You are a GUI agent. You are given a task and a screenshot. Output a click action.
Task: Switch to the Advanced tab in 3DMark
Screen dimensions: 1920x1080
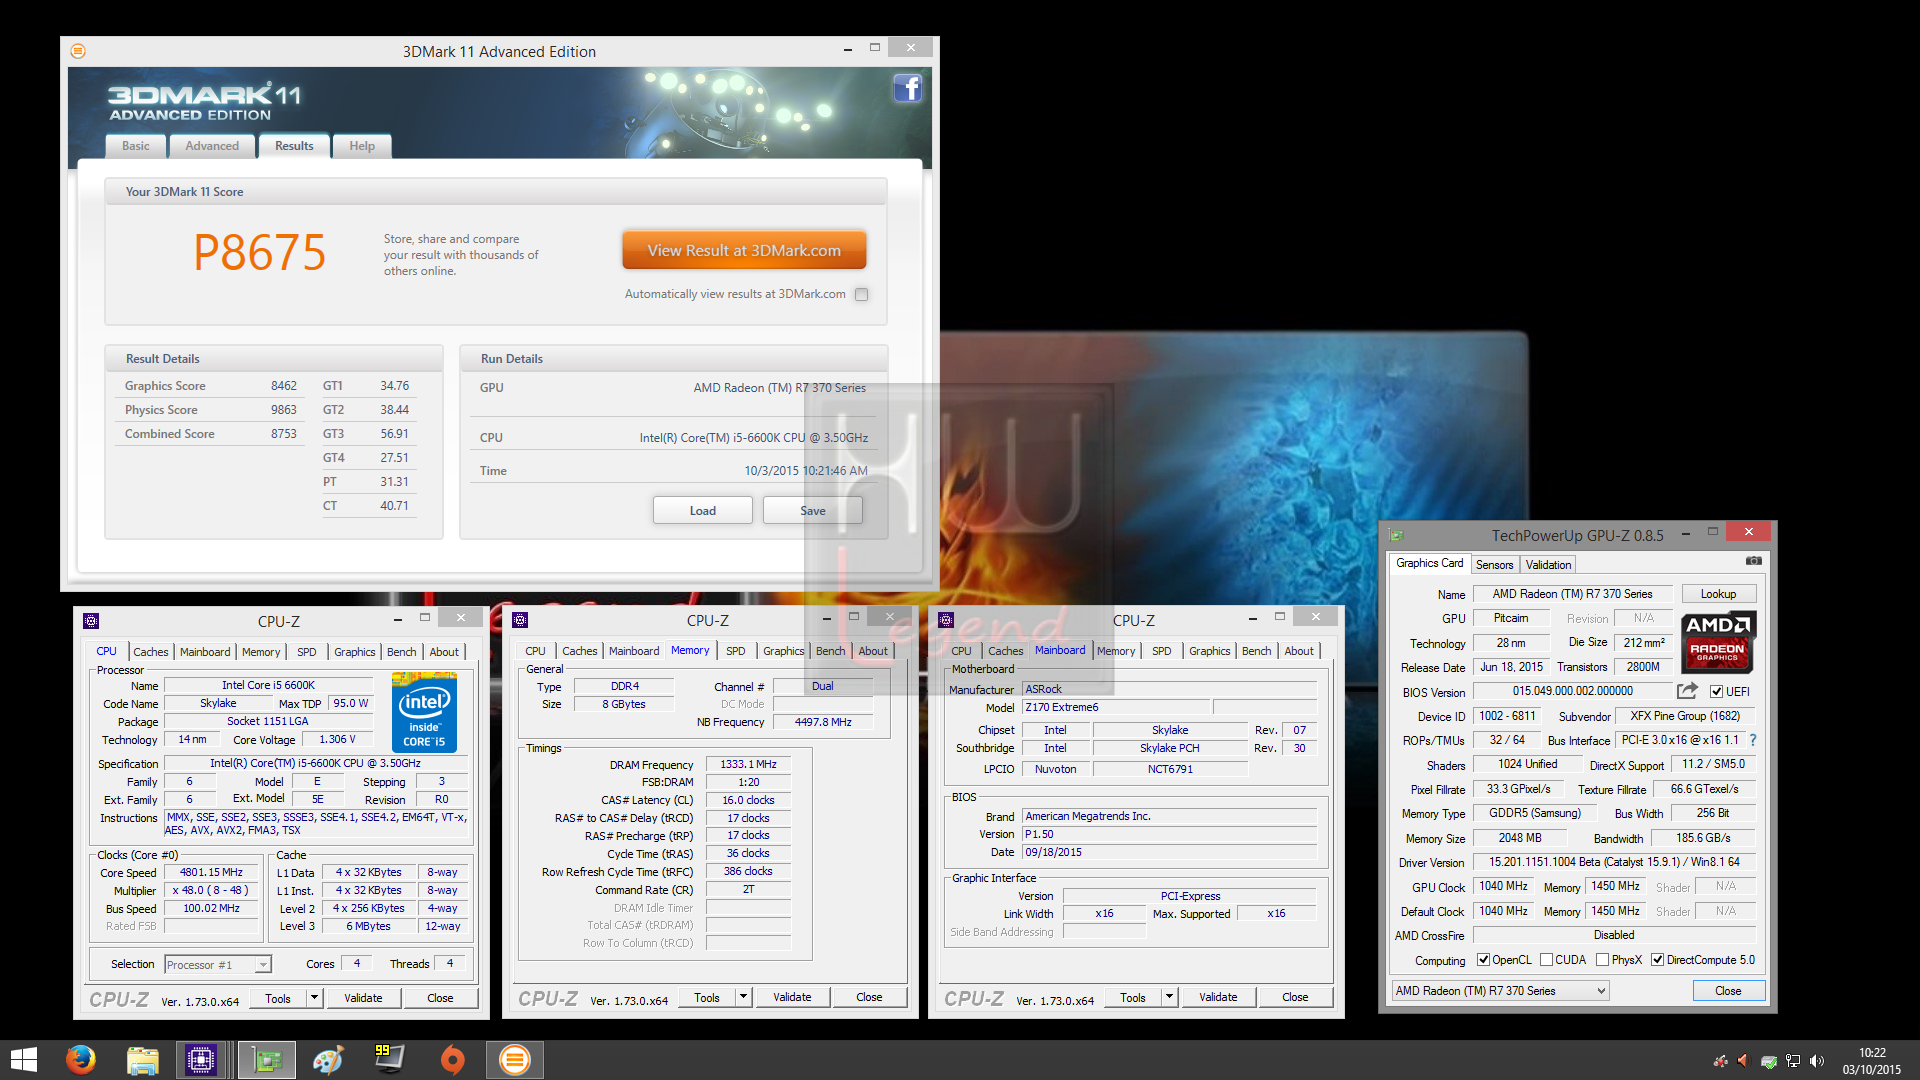(212, 146)
